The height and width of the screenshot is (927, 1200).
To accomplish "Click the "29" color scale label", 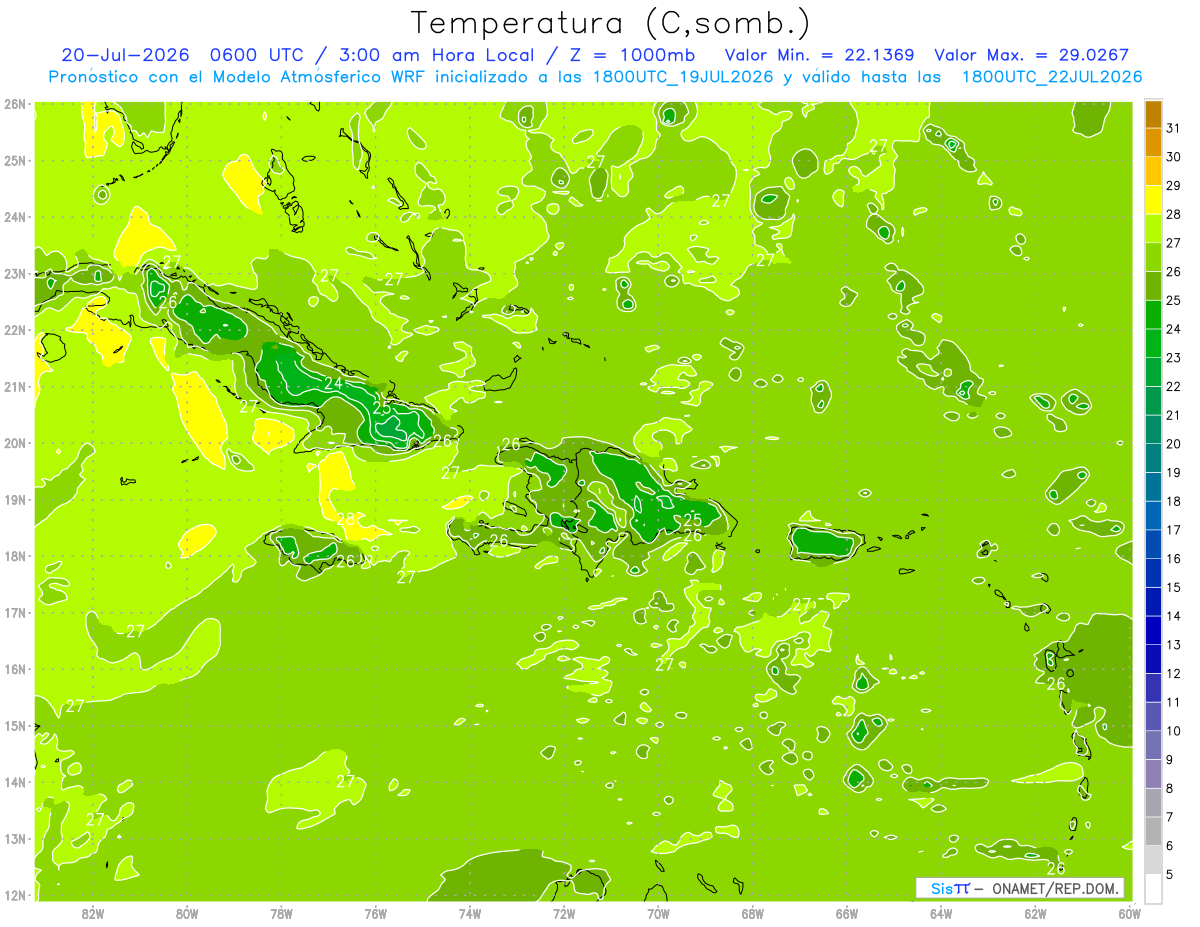I will 1173,186.
